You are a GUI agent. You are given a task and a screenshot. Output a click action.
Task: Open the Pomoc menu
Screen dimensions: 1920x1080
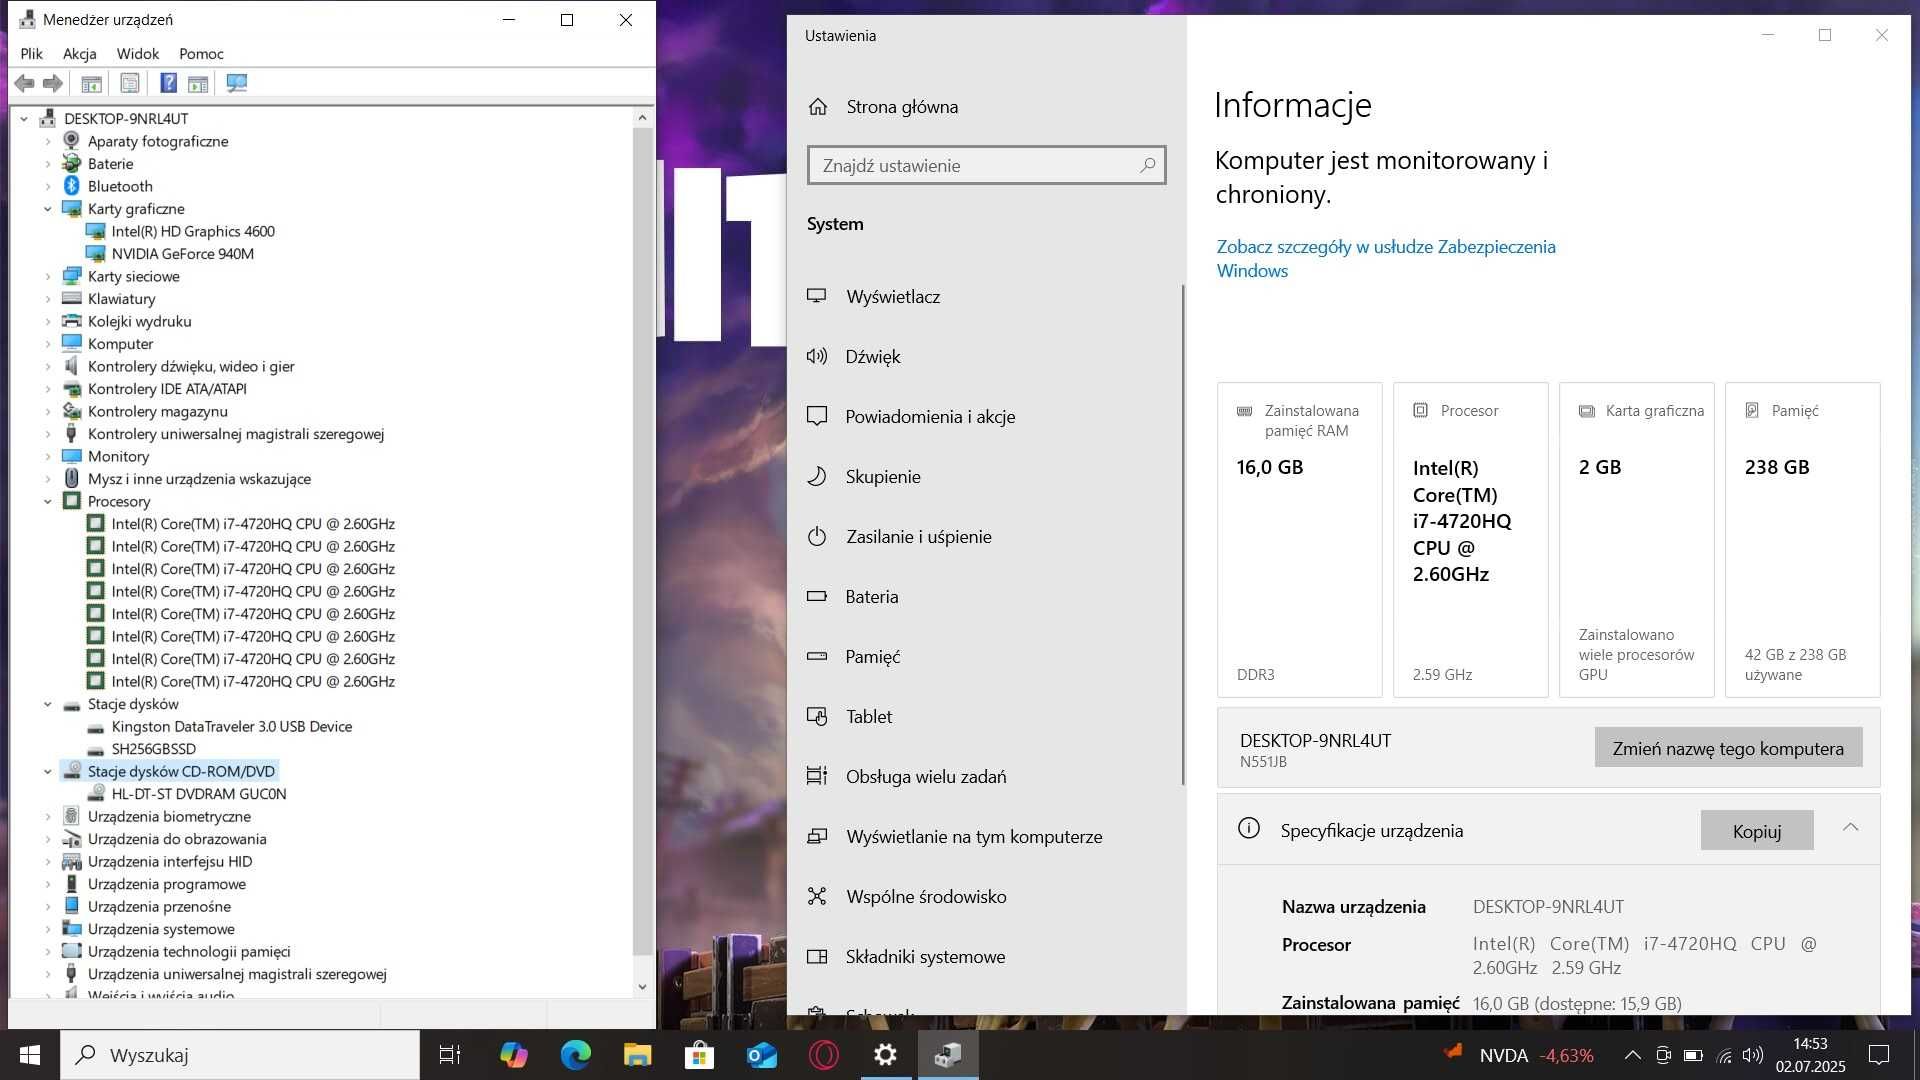(201, 54)
